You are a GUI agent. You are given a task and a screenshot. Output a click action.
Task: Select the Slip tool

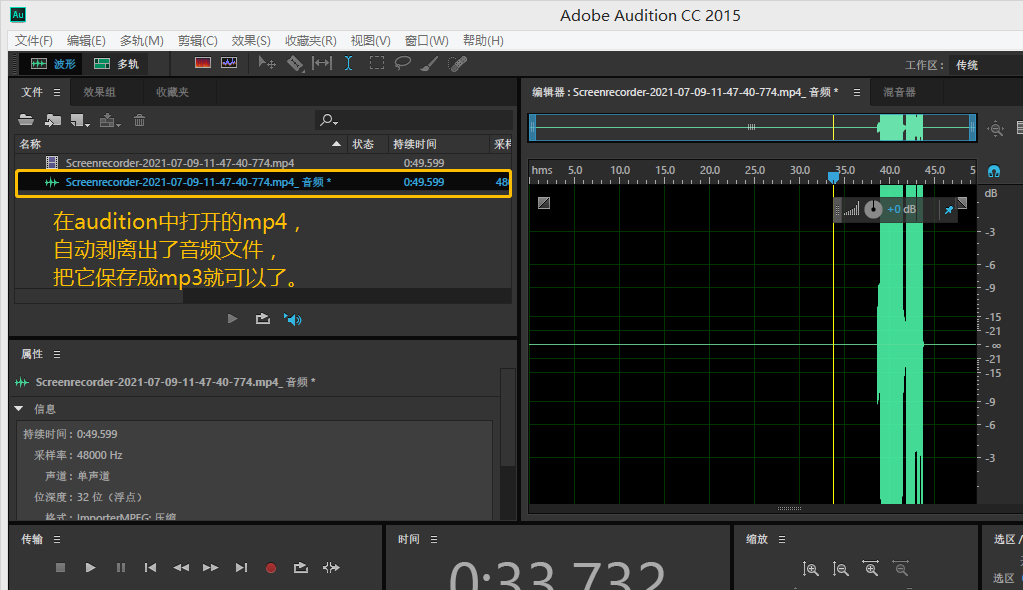(322, 63)
